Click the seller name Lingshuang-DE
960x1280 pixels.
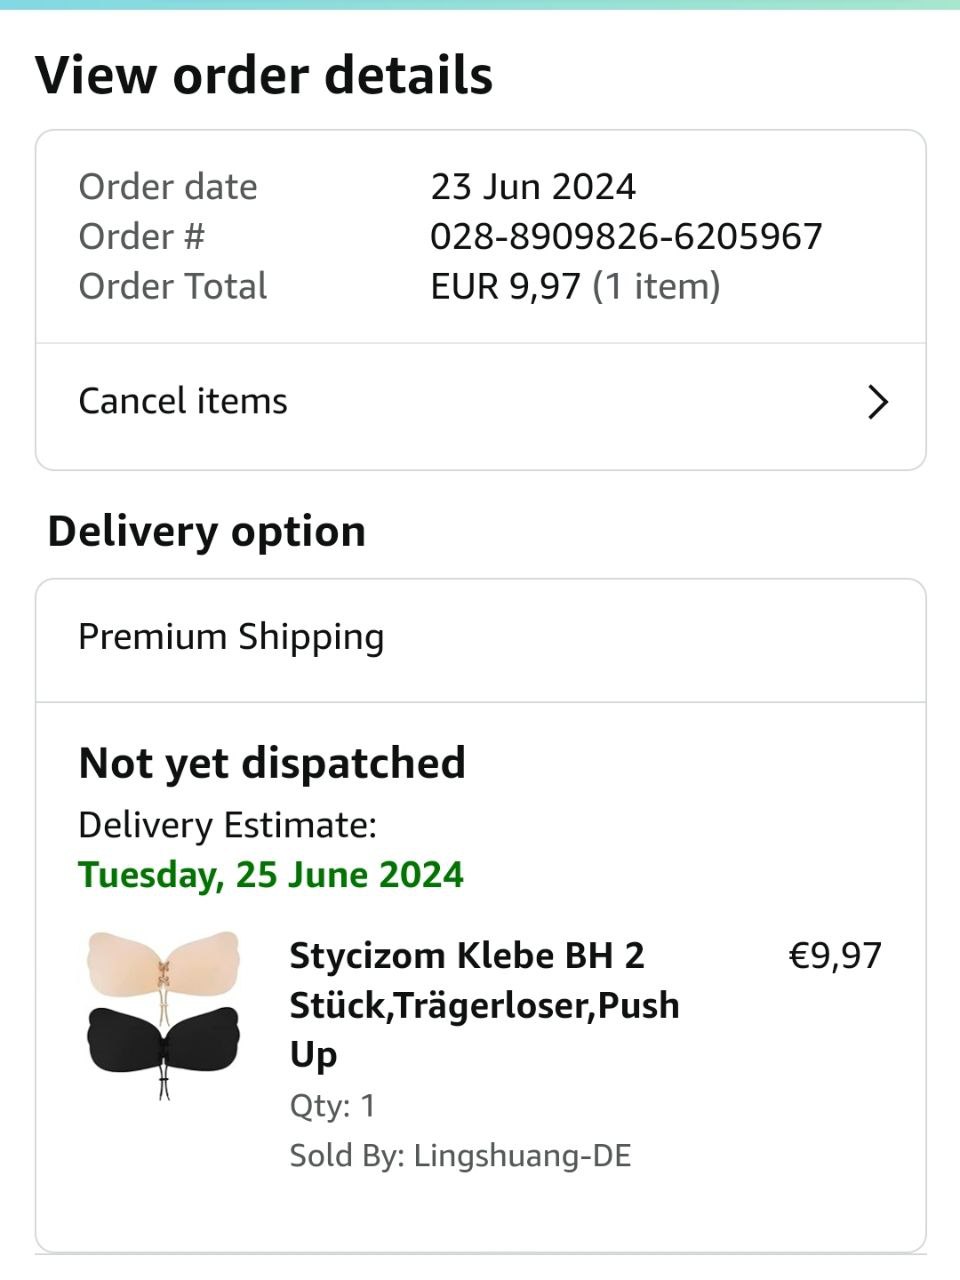pyautogui.click(x=522, y=1156)
